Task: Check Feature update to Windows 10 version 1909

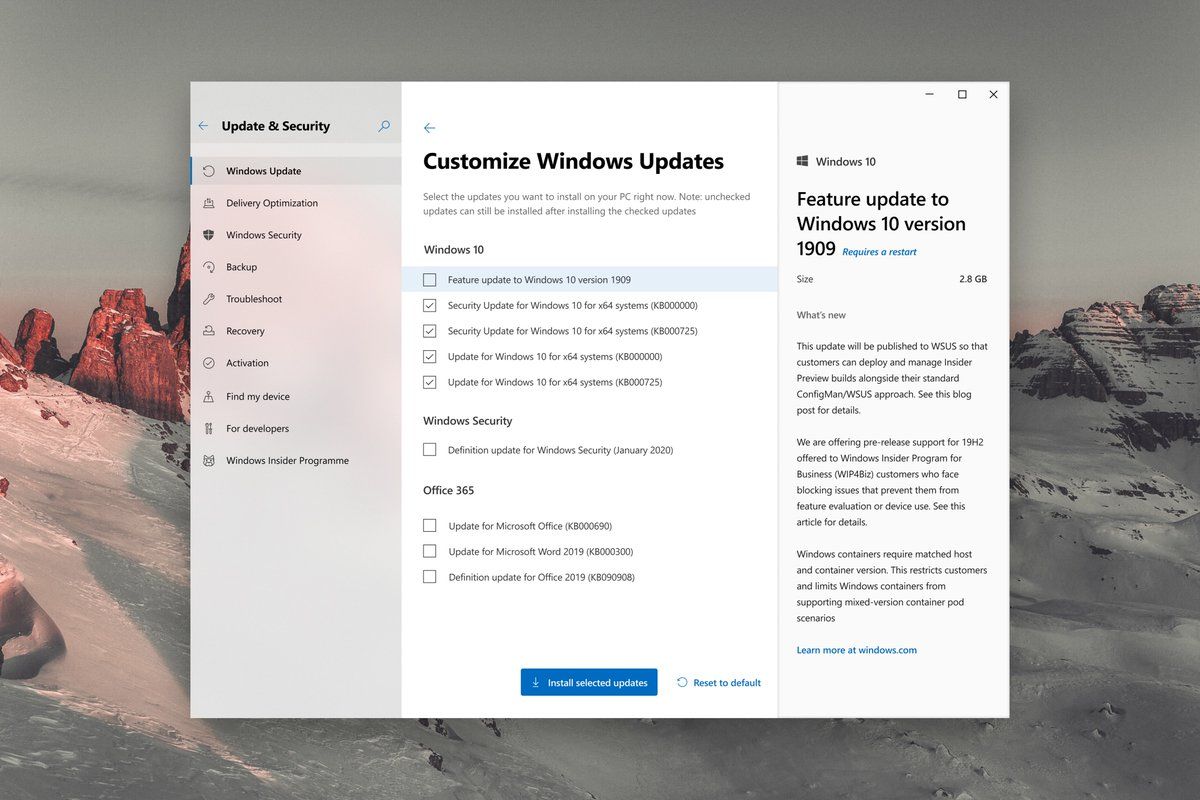Action: click(x=430, y=280)
